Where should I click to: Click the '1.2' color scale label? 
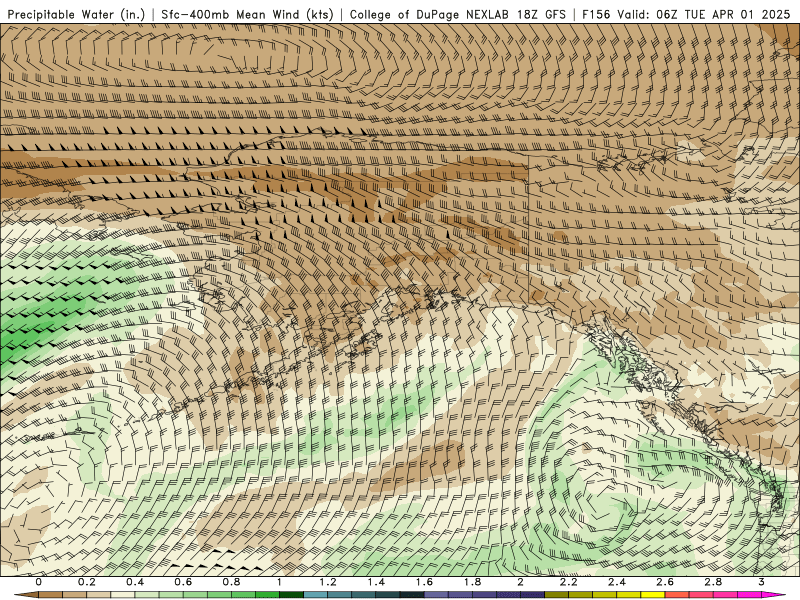328,582
